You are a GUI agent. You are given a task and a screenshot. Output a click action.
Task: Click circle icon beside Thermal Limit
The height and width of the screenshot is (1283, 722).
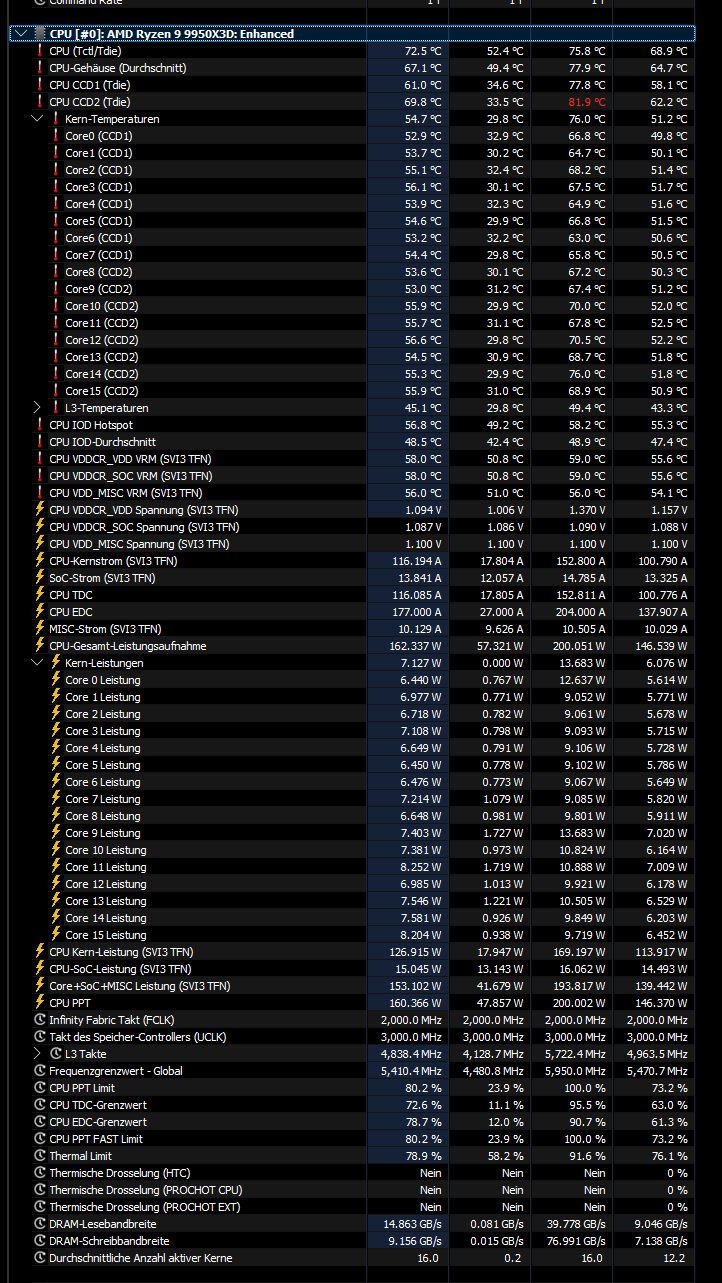[40, 1156]
